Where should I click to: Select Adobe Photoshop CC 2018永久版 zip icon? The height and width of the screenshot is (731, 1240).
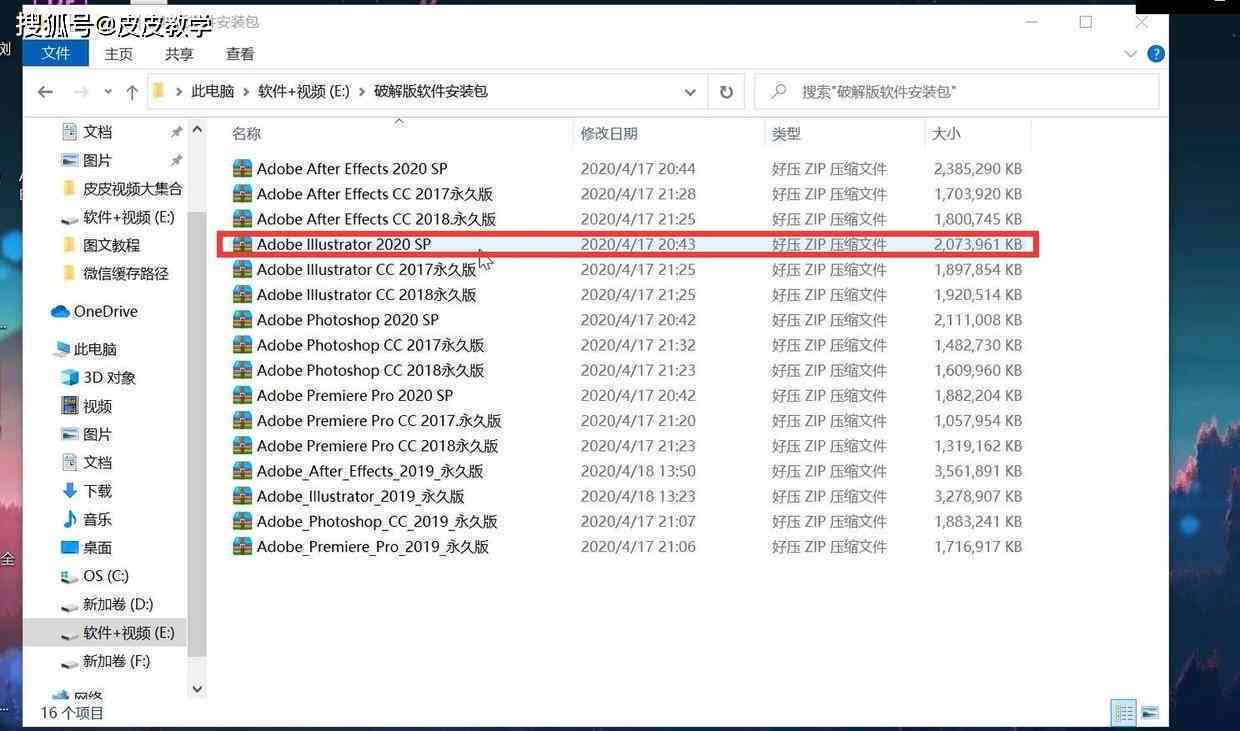[x=242, y=370]
